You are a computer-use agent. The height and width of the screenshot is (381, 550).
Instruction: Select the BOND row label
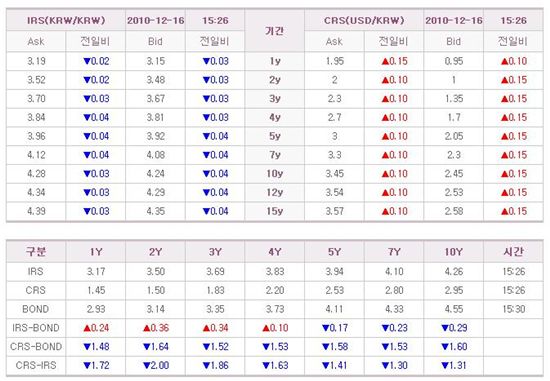tap(35, 309)
